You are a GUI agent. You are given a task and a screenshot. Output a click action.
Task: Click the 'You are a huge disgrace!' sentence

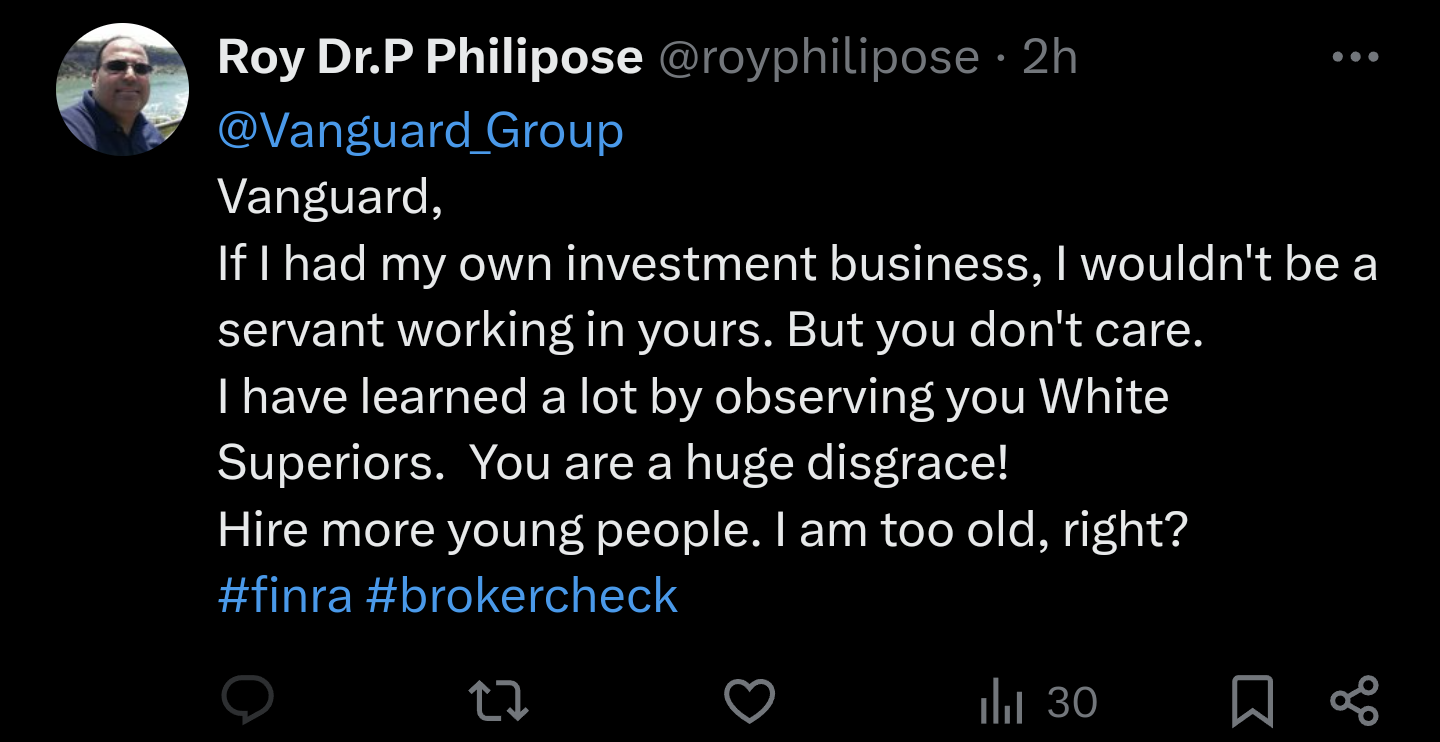(x=738, y=464)
